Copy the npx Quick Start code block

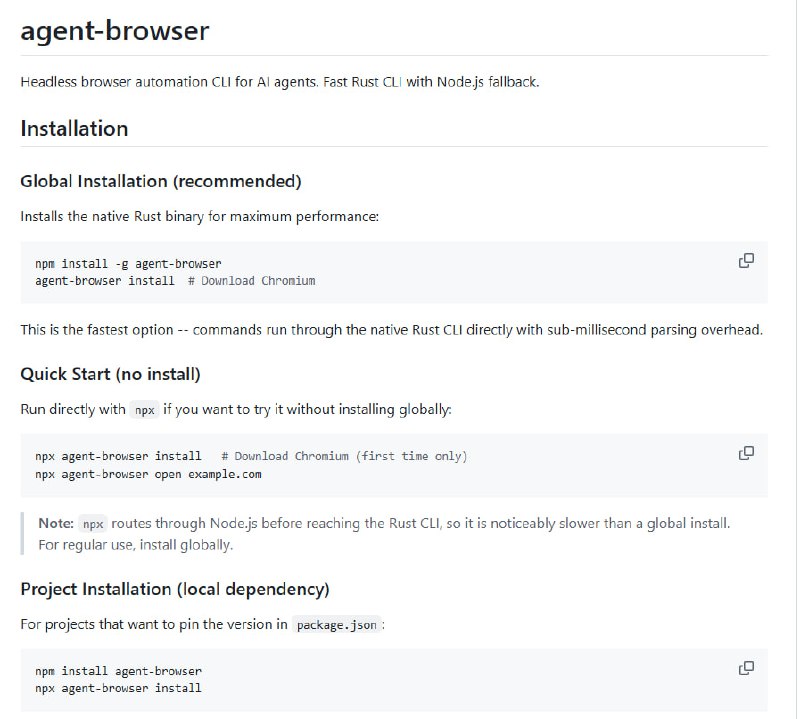[x=745, y=453]
